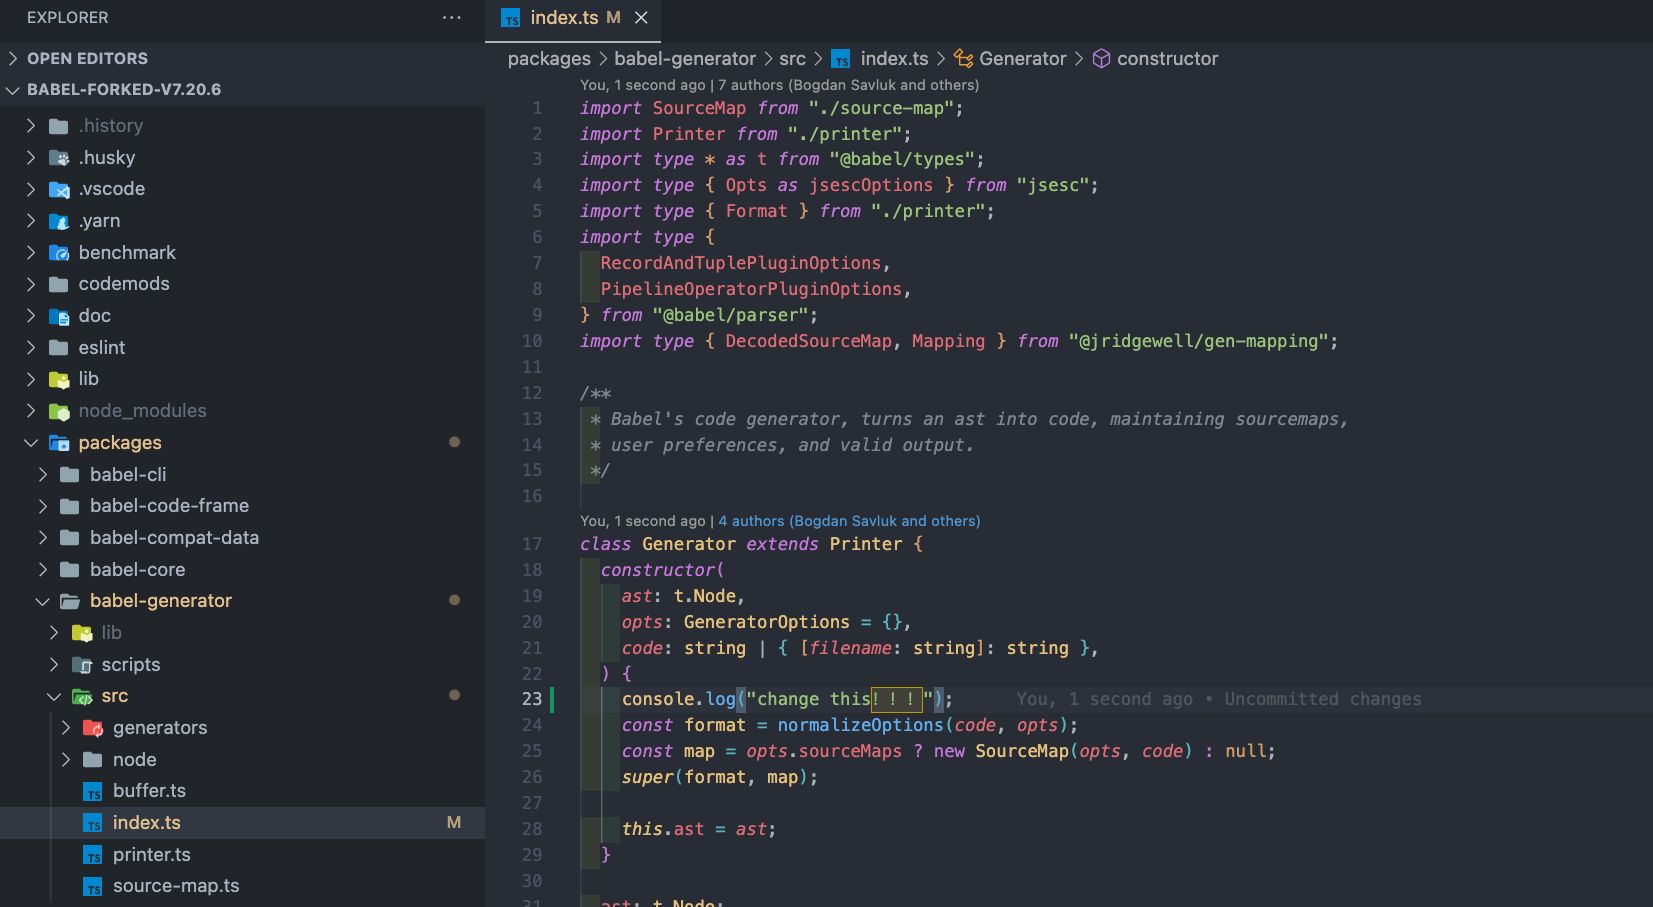Click the .vscode folder icon
Viewport: 1653px width, 907px height.
coord(59,189)
